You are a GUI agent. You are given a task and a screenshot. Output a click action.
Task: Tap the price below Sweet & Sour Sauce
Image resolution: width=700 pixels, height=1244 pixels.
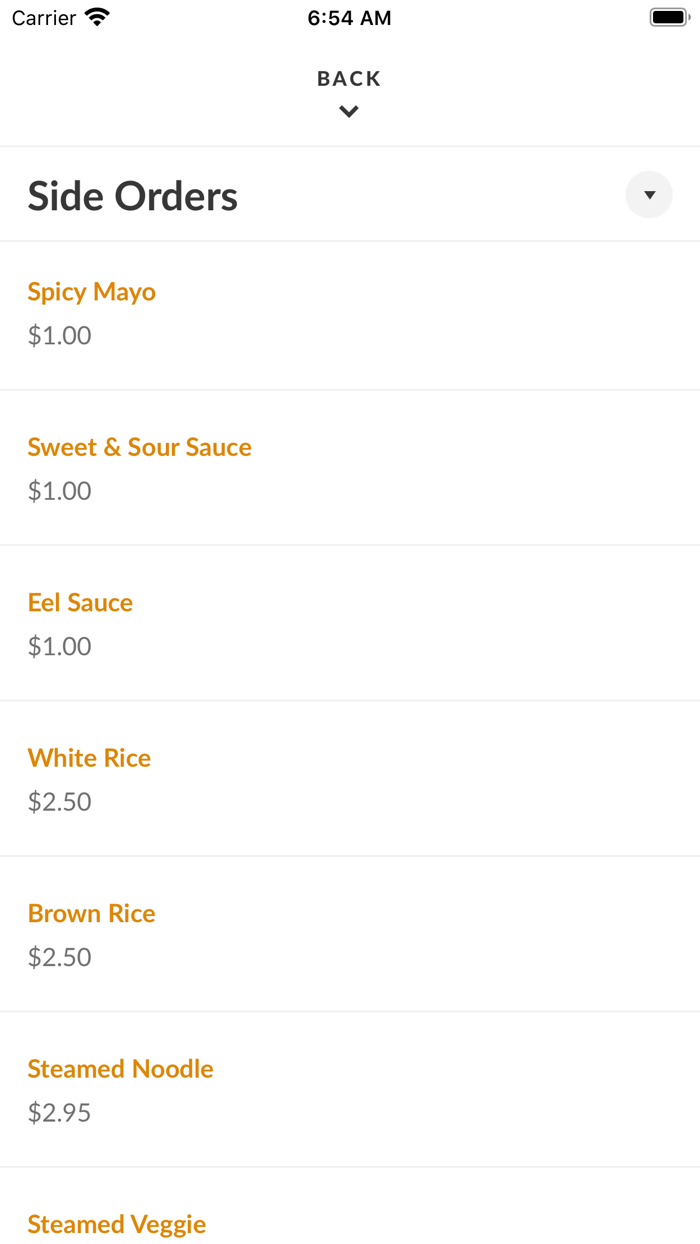(x=60, y=491)
